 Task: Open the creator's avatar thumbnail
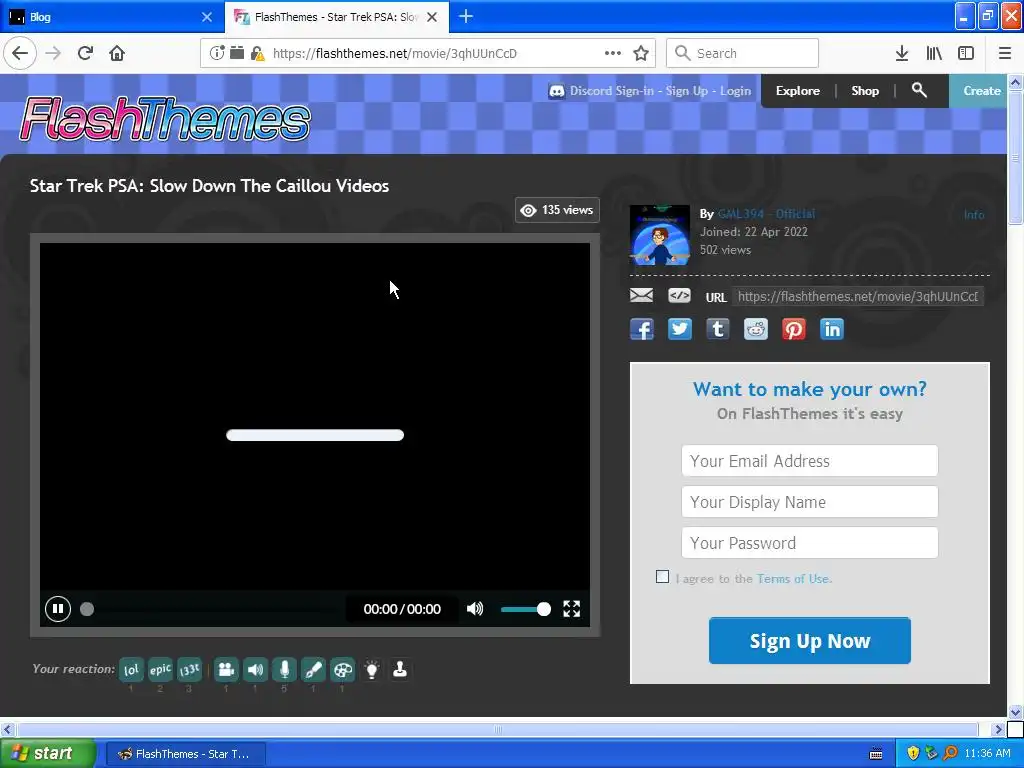(x=660, y=235)
